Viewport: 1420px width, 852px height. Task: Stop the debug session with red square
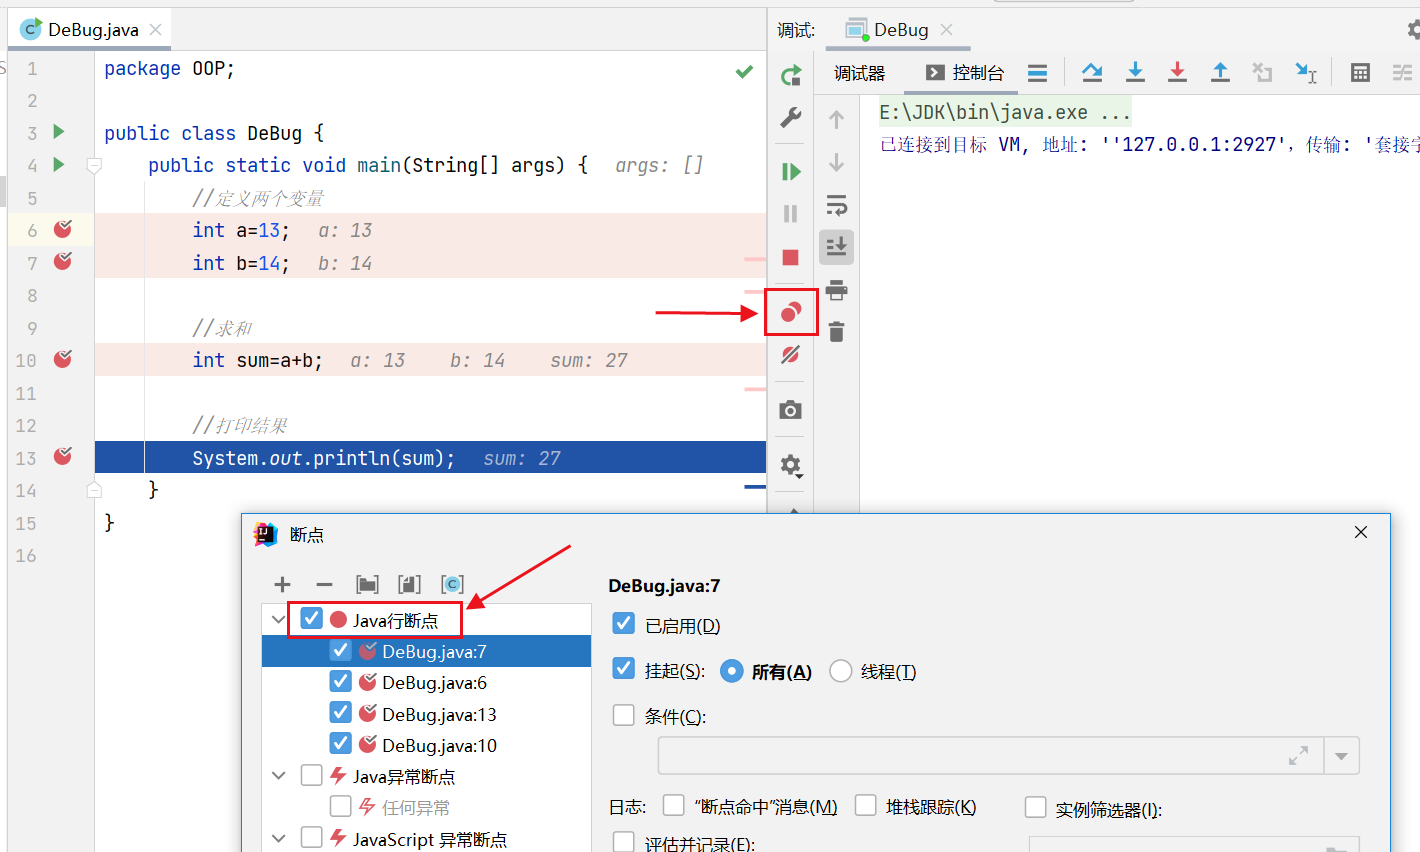pyautogui.click(x=791, y=257)
